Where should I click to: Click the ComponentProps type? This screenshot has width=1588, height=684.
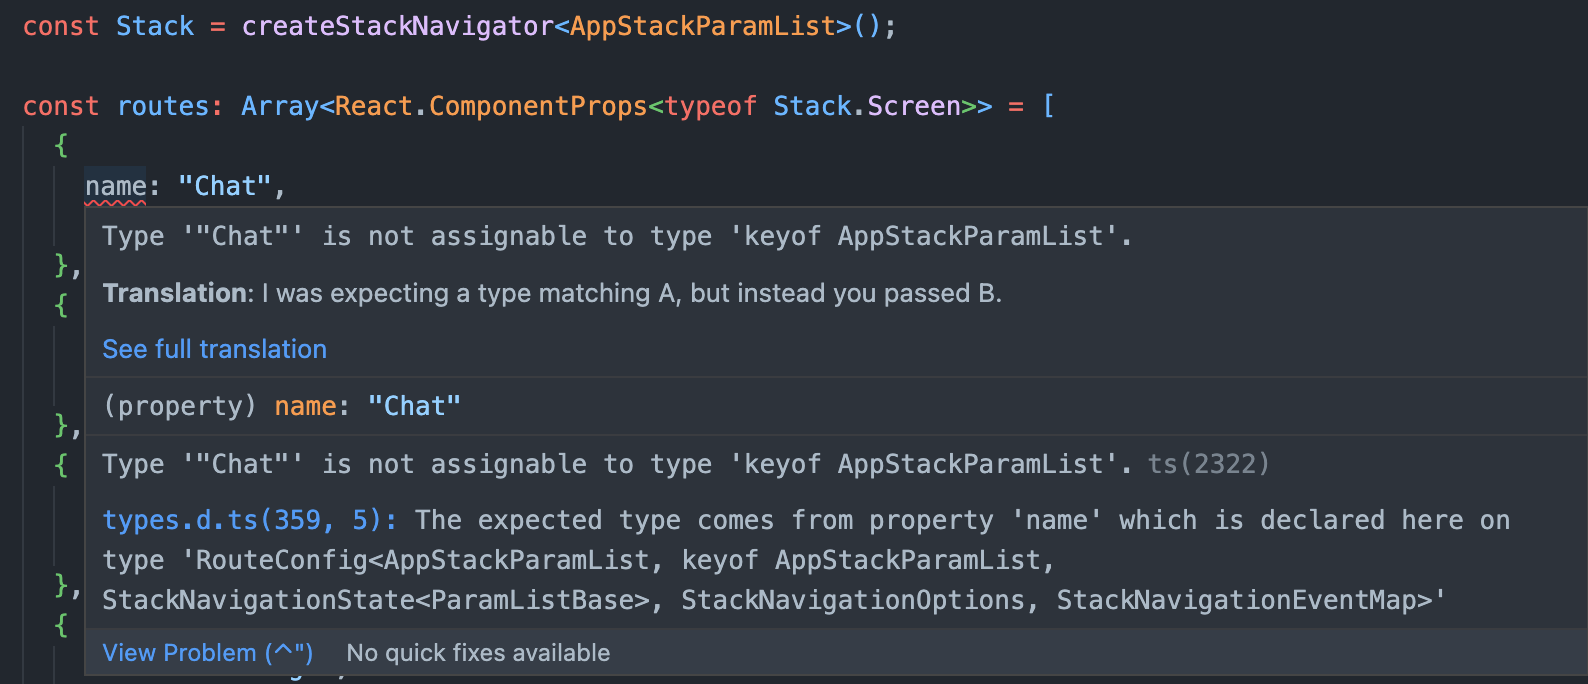pyautogui.click(x=538, y=106)
